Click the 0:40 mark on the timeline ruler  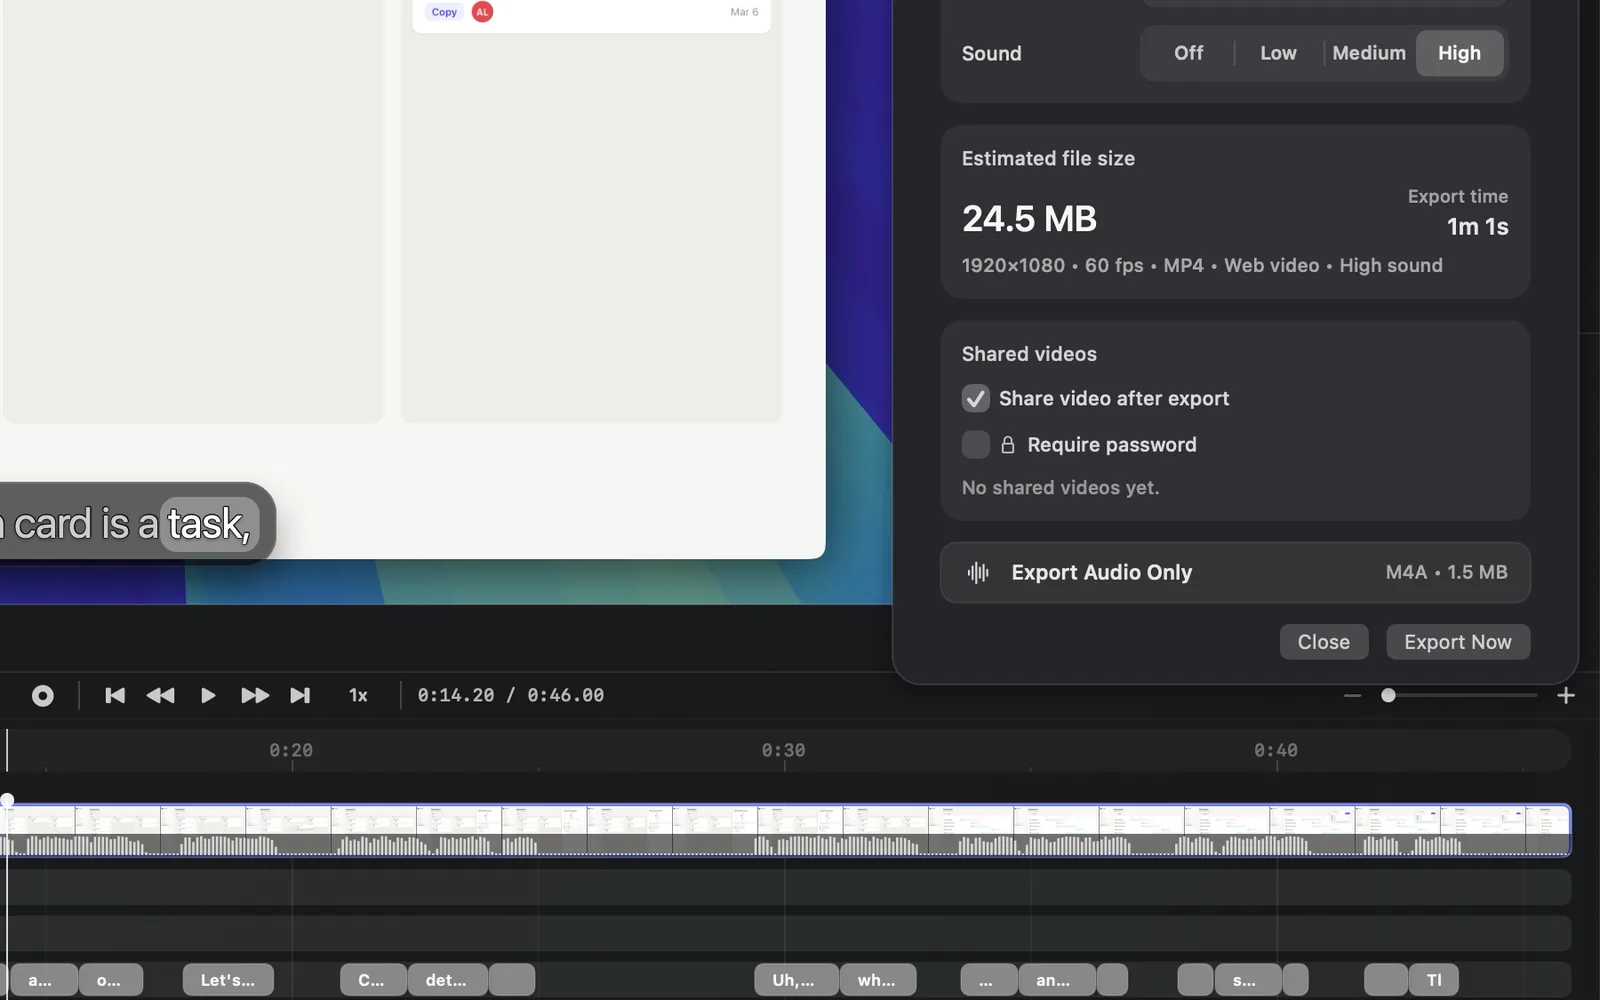1276,750
